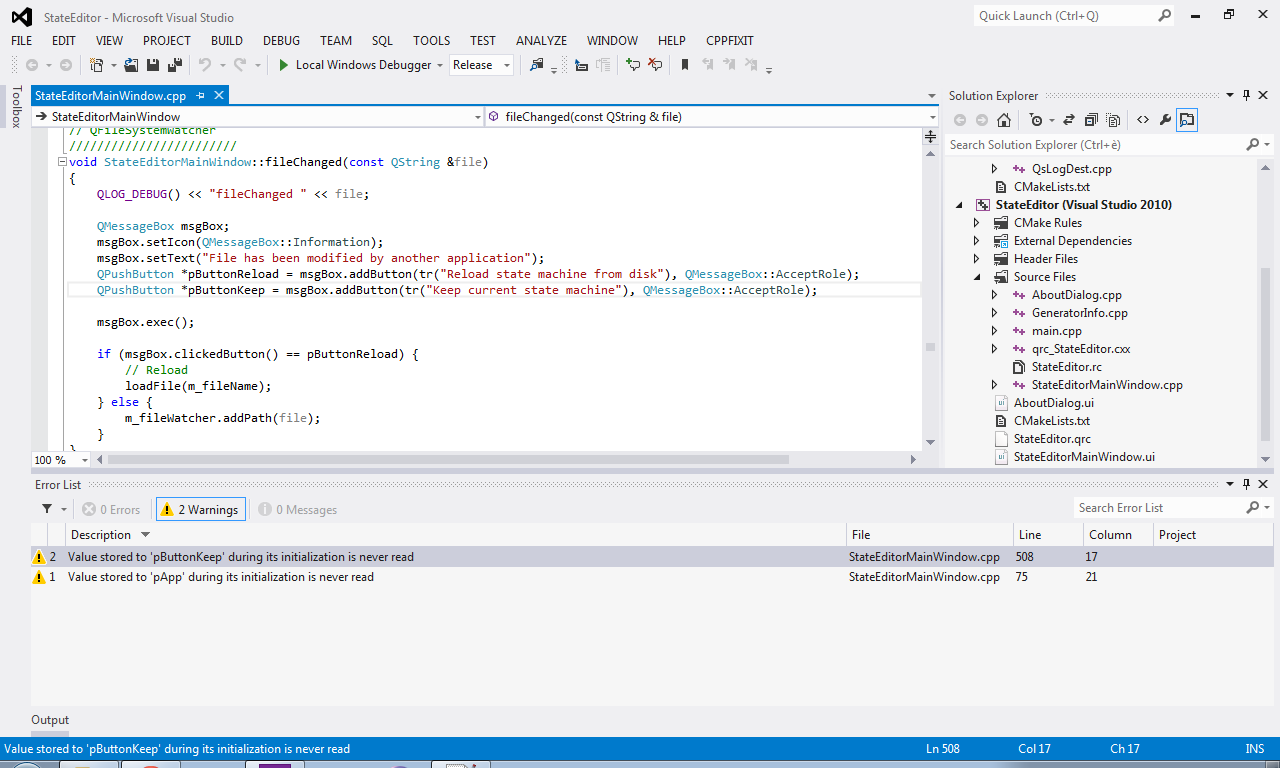Viewport: 1280px width, 768px height.
Task: Expand the External Dependencies folder
Action: coord(977,241)
